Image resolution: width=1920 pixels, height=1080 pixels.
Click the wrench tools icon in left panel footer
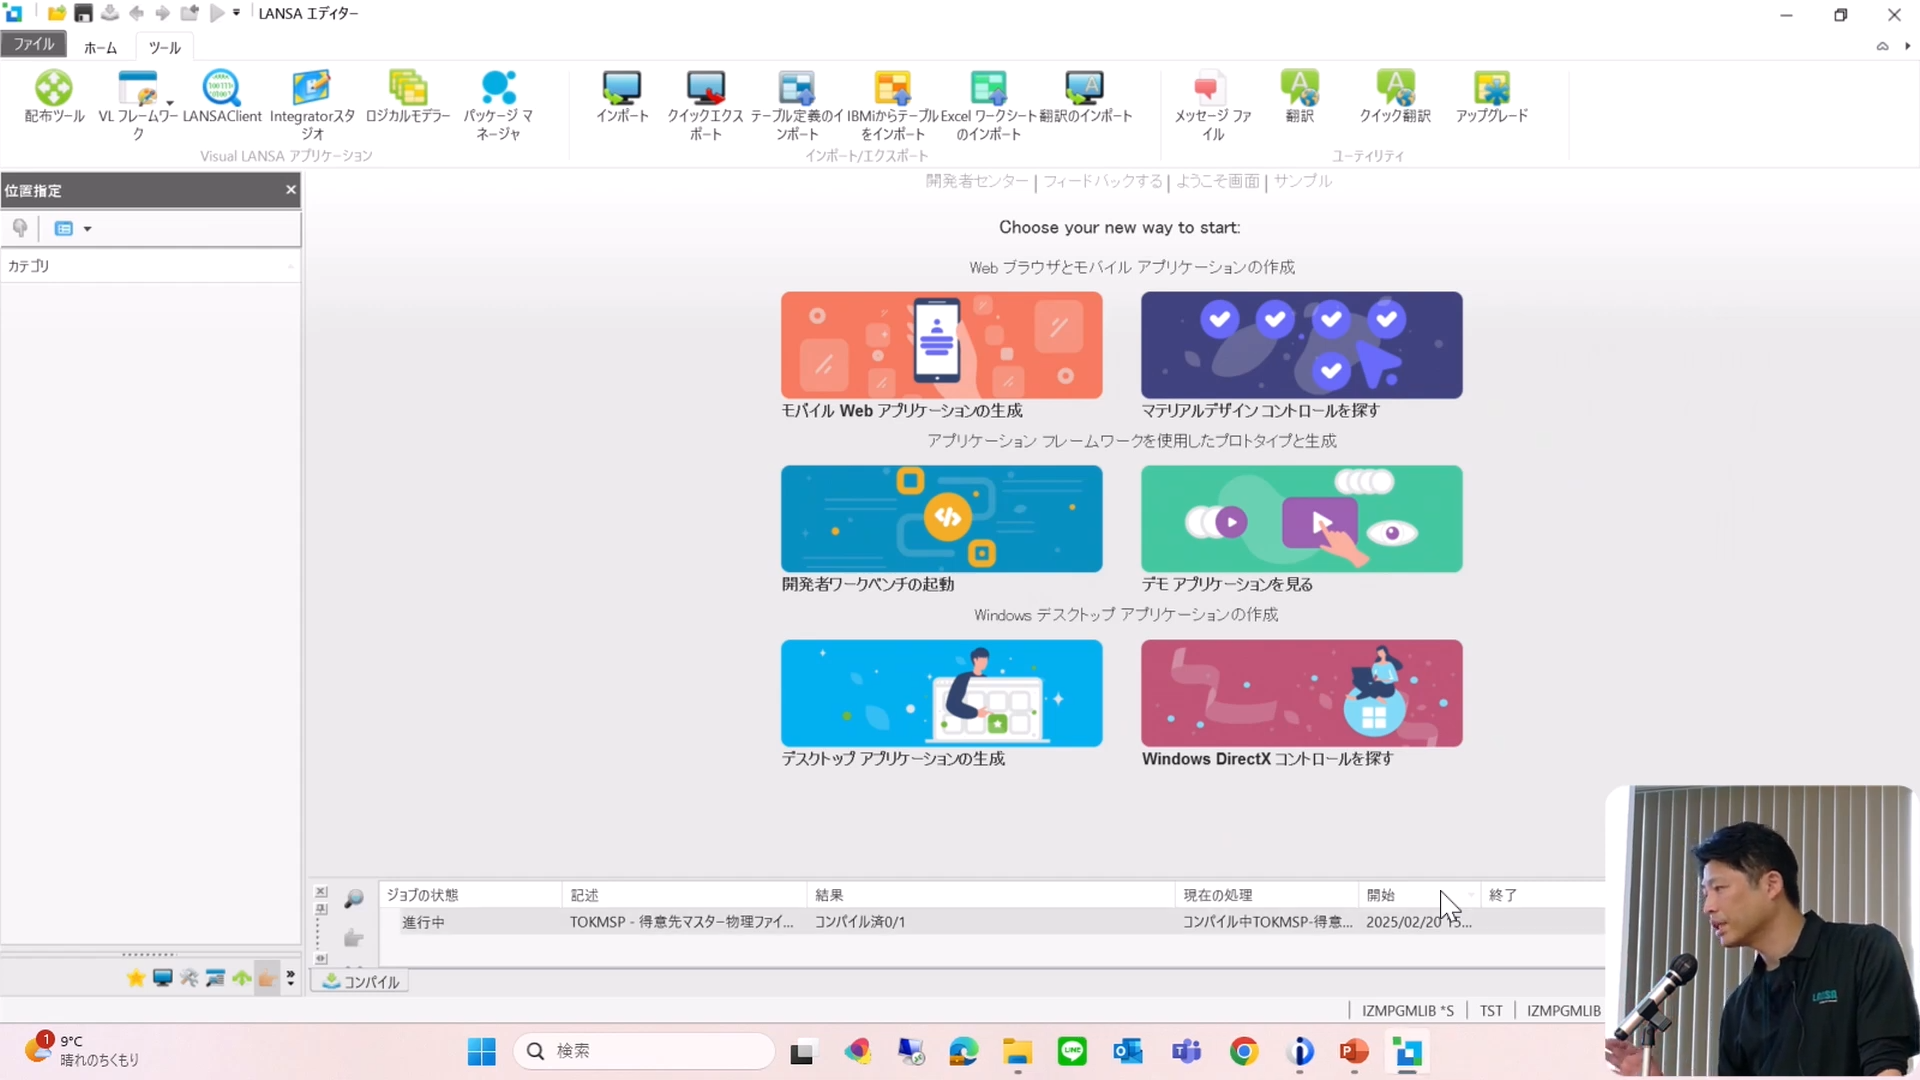(x=189, y=978)
